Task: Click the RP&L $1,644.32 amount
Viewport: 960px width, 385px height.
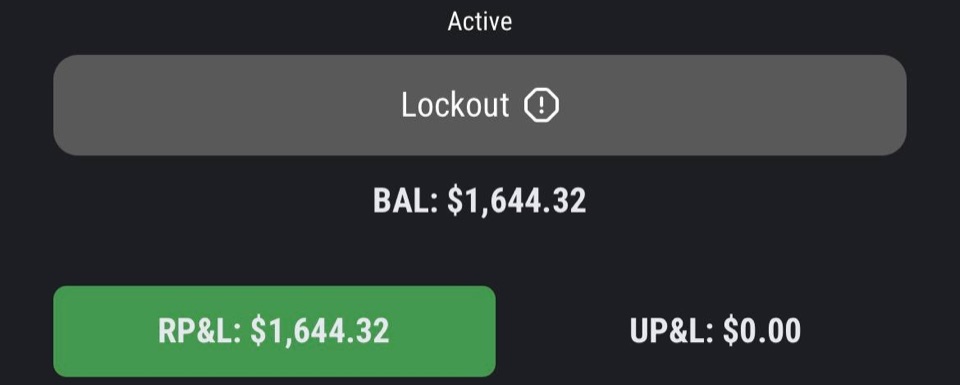Action: pyautogui.click(x=320, y=331)
